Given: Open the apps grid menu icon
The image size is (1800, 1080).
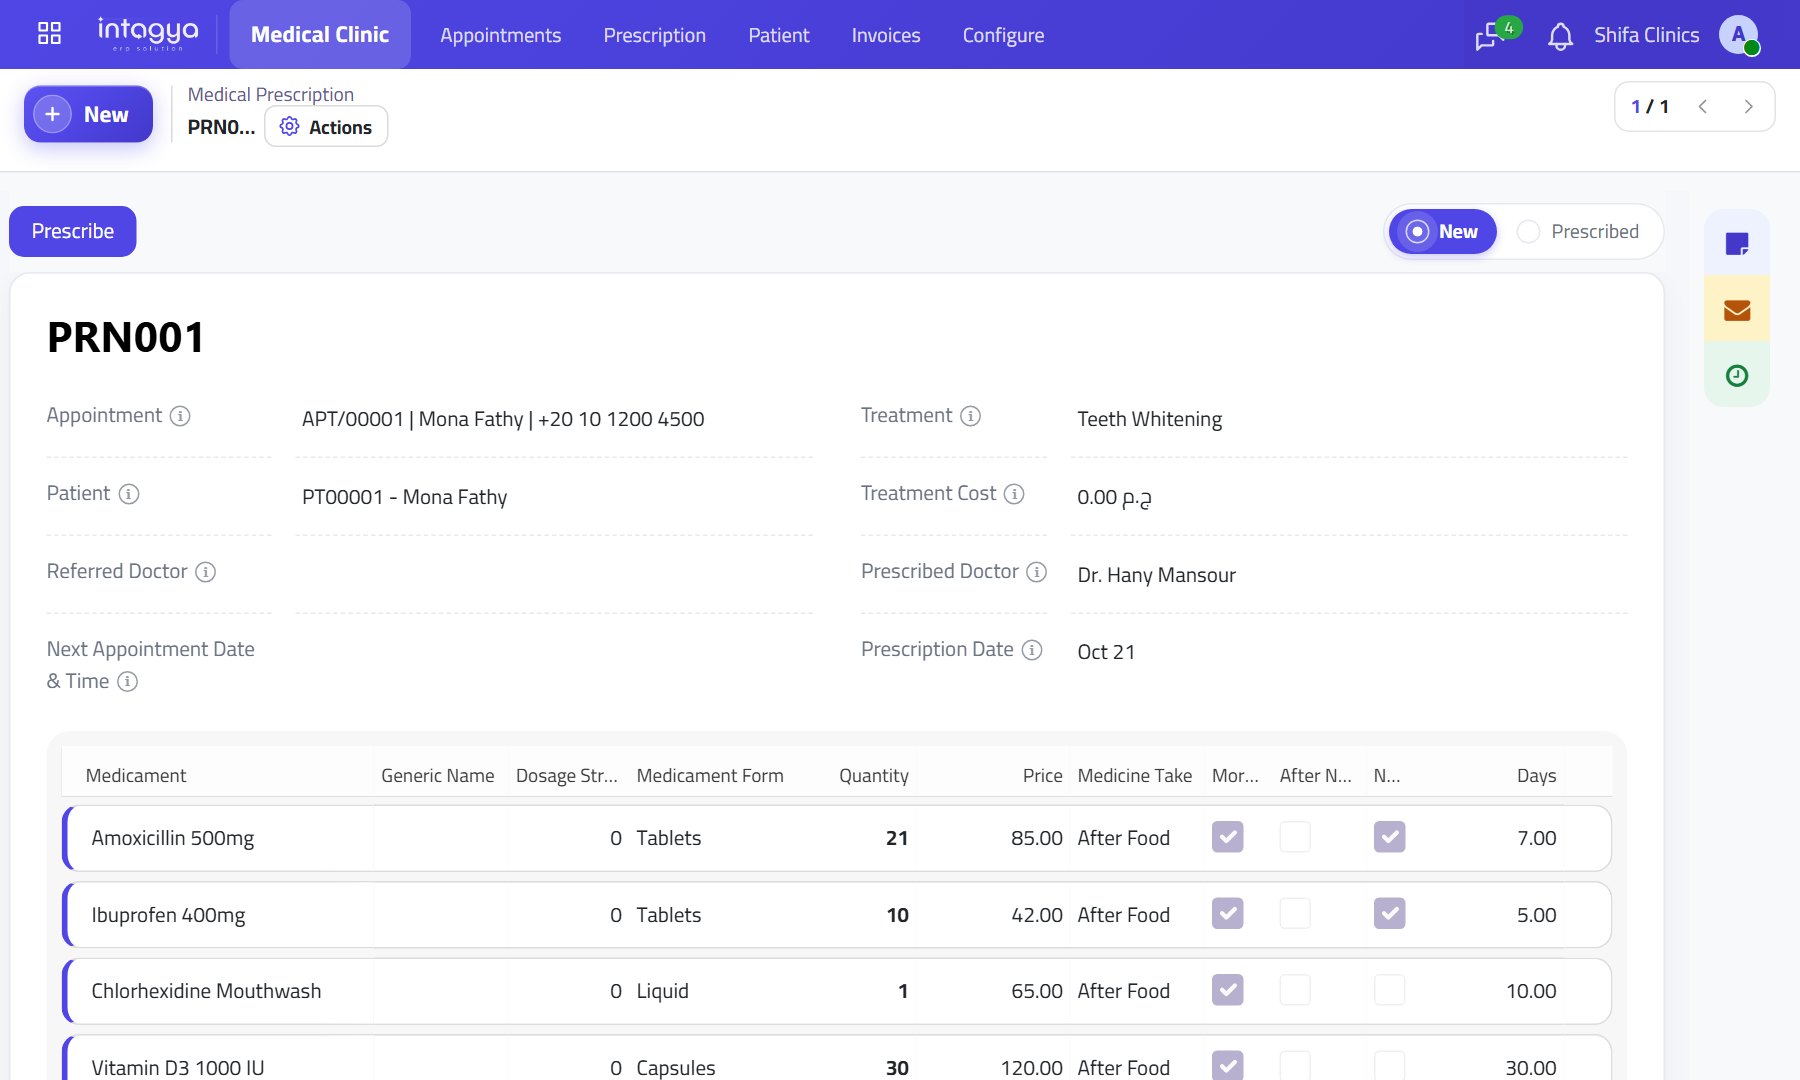Looking at the screenshot, I should (x=49, y=34).
